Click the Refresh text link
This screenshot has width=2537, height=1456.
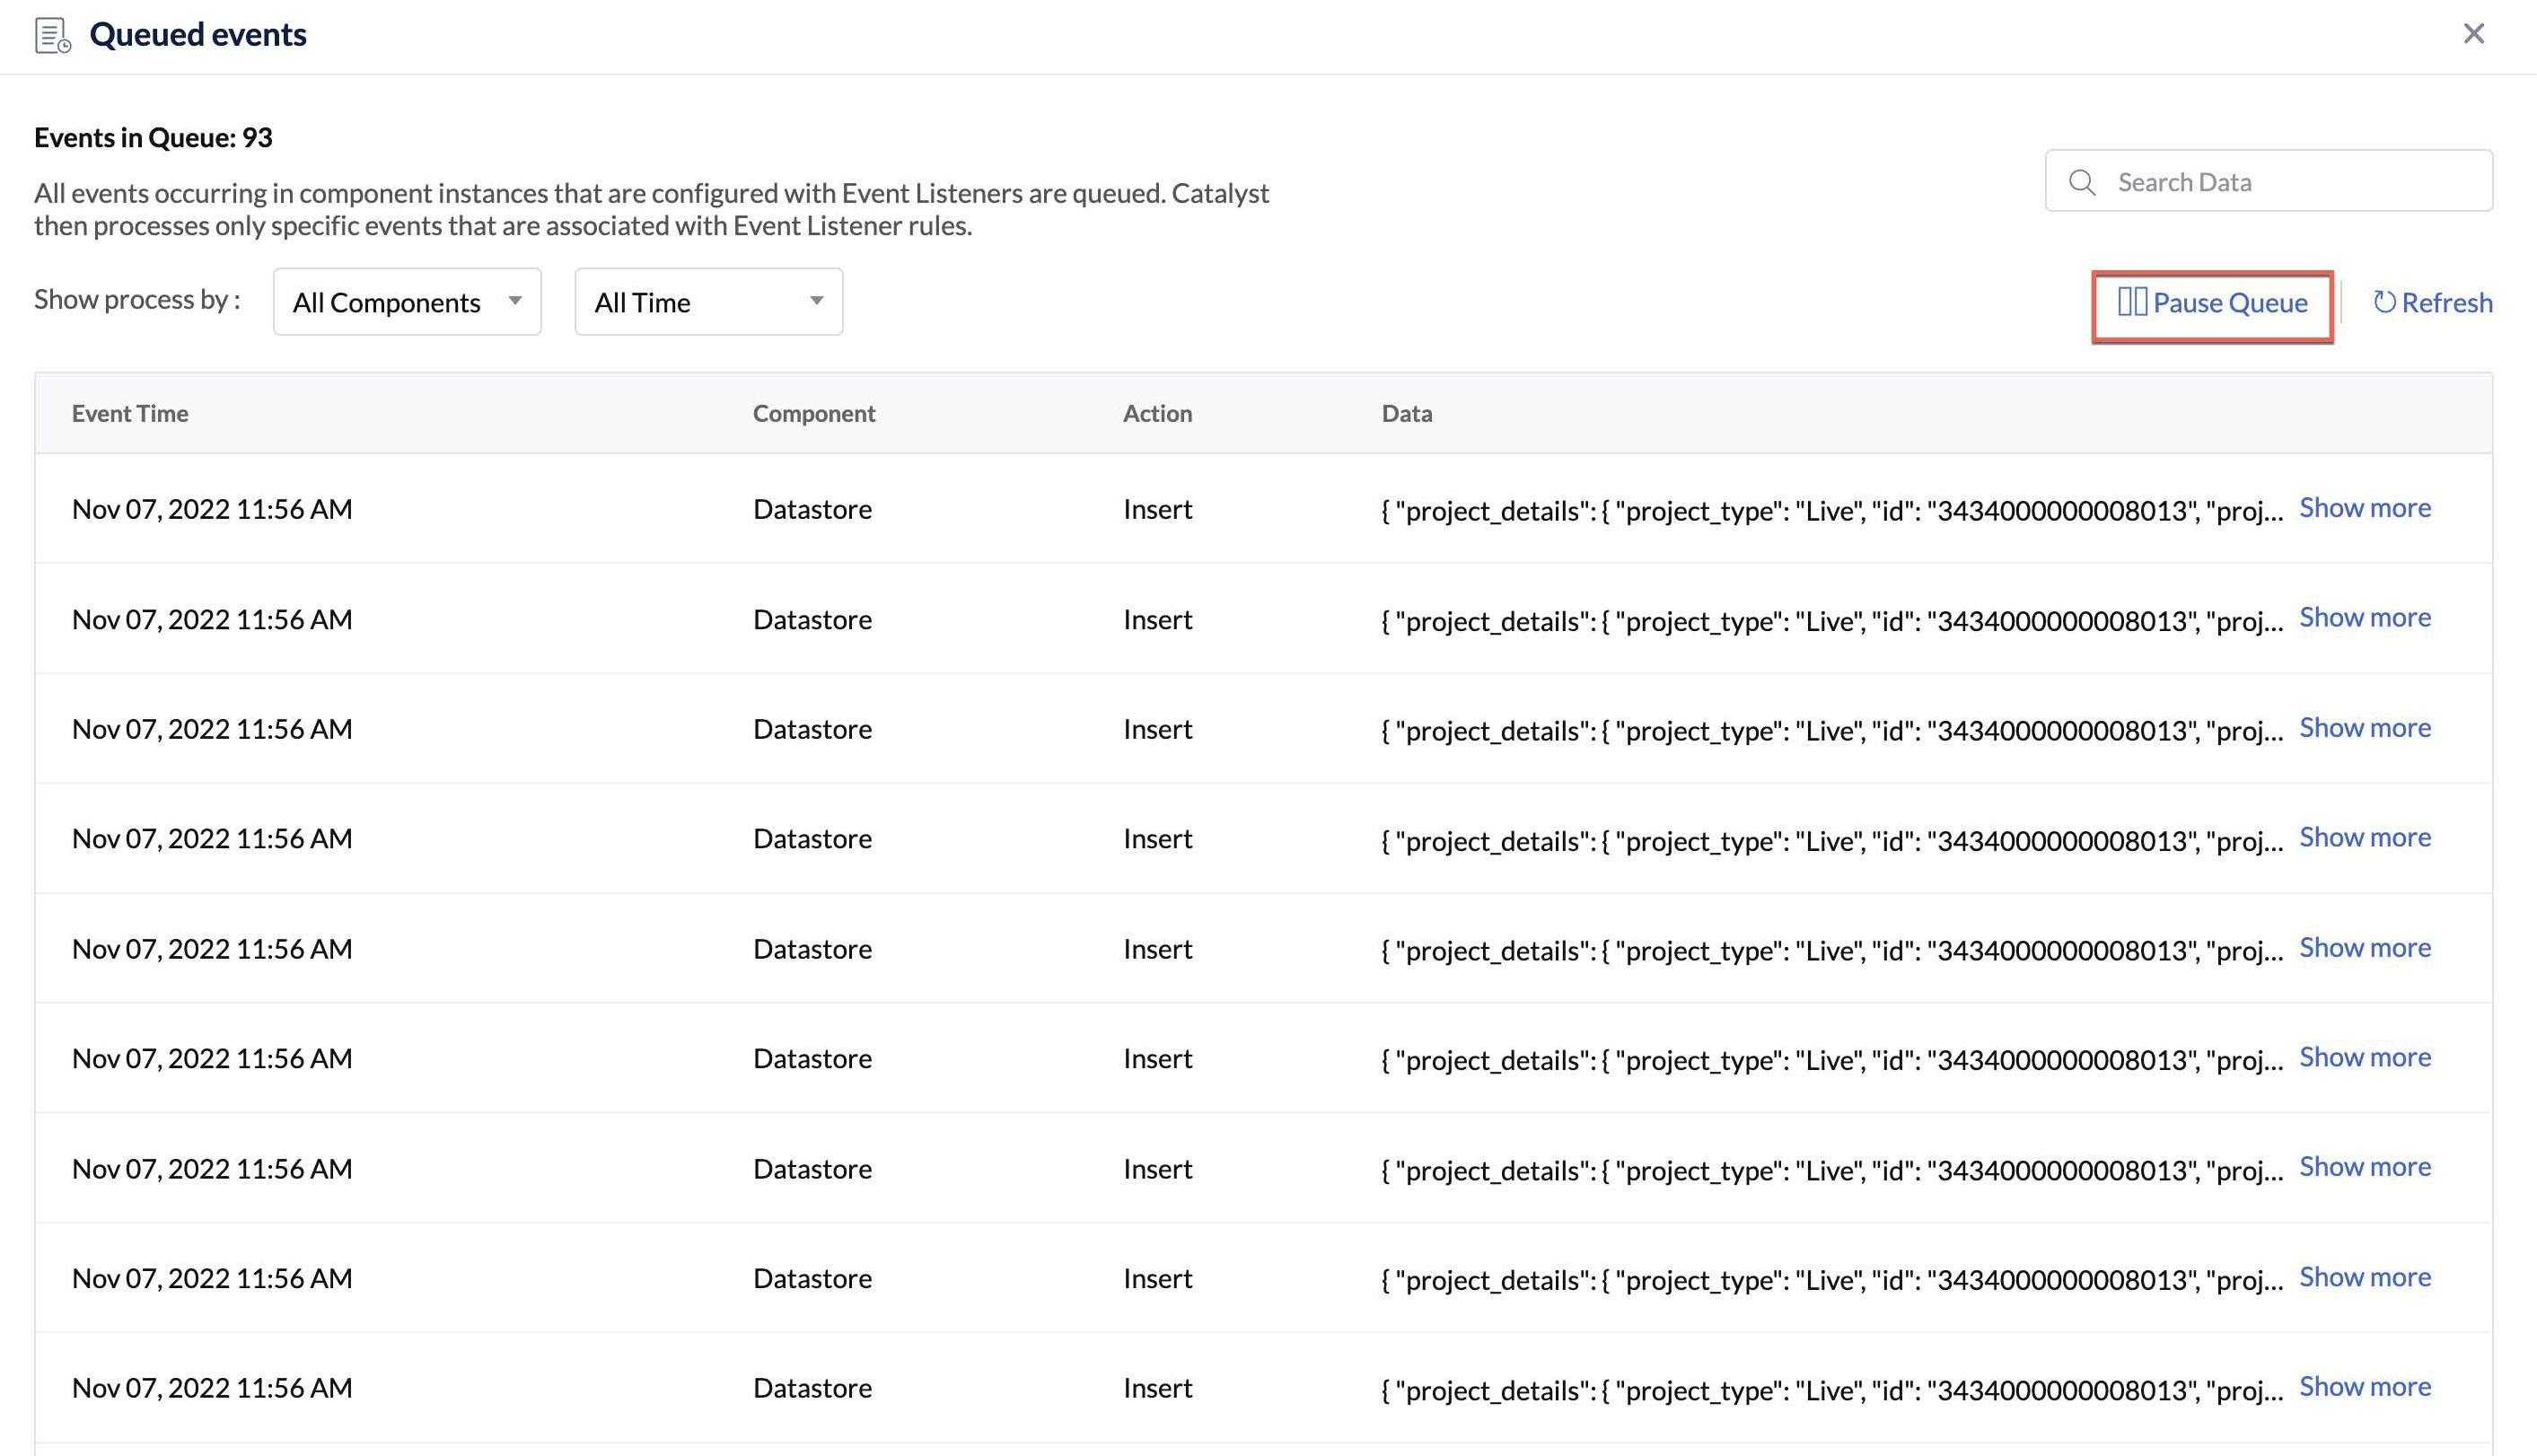point(2446,303)
